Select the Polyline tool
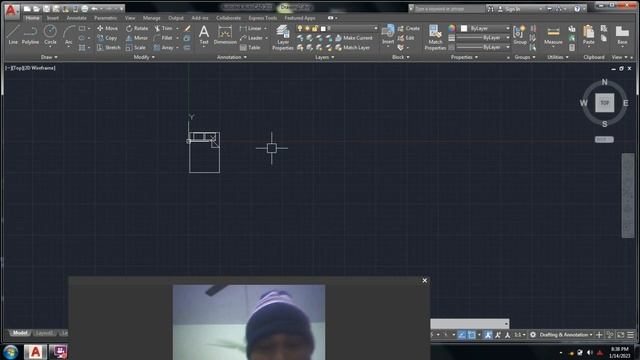The width and height of the screenshot is (640, 360). coord(30,34)
